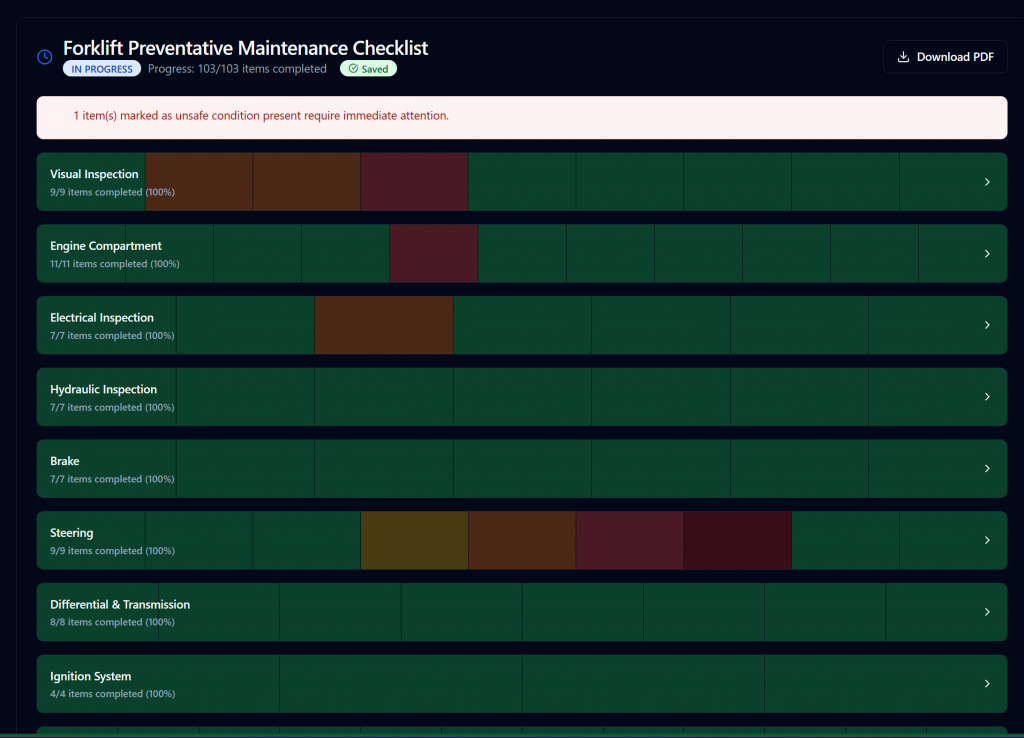Viewport: 1024px width, 738px height.
Task: Select the Ignition System section title
Action: [90, 677]
